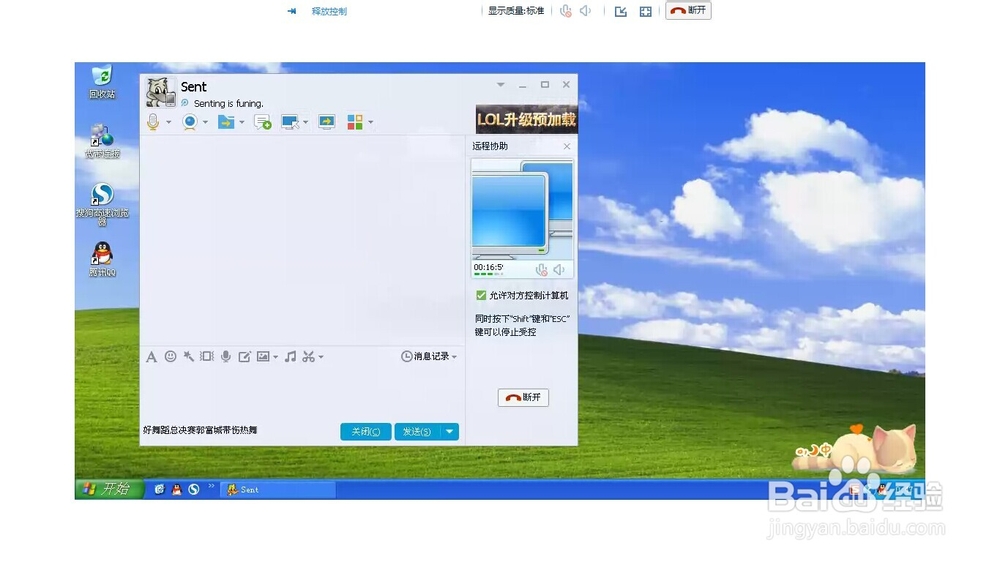
Task: Take a screenshot with scissors icon
Action: pos(309,357)
